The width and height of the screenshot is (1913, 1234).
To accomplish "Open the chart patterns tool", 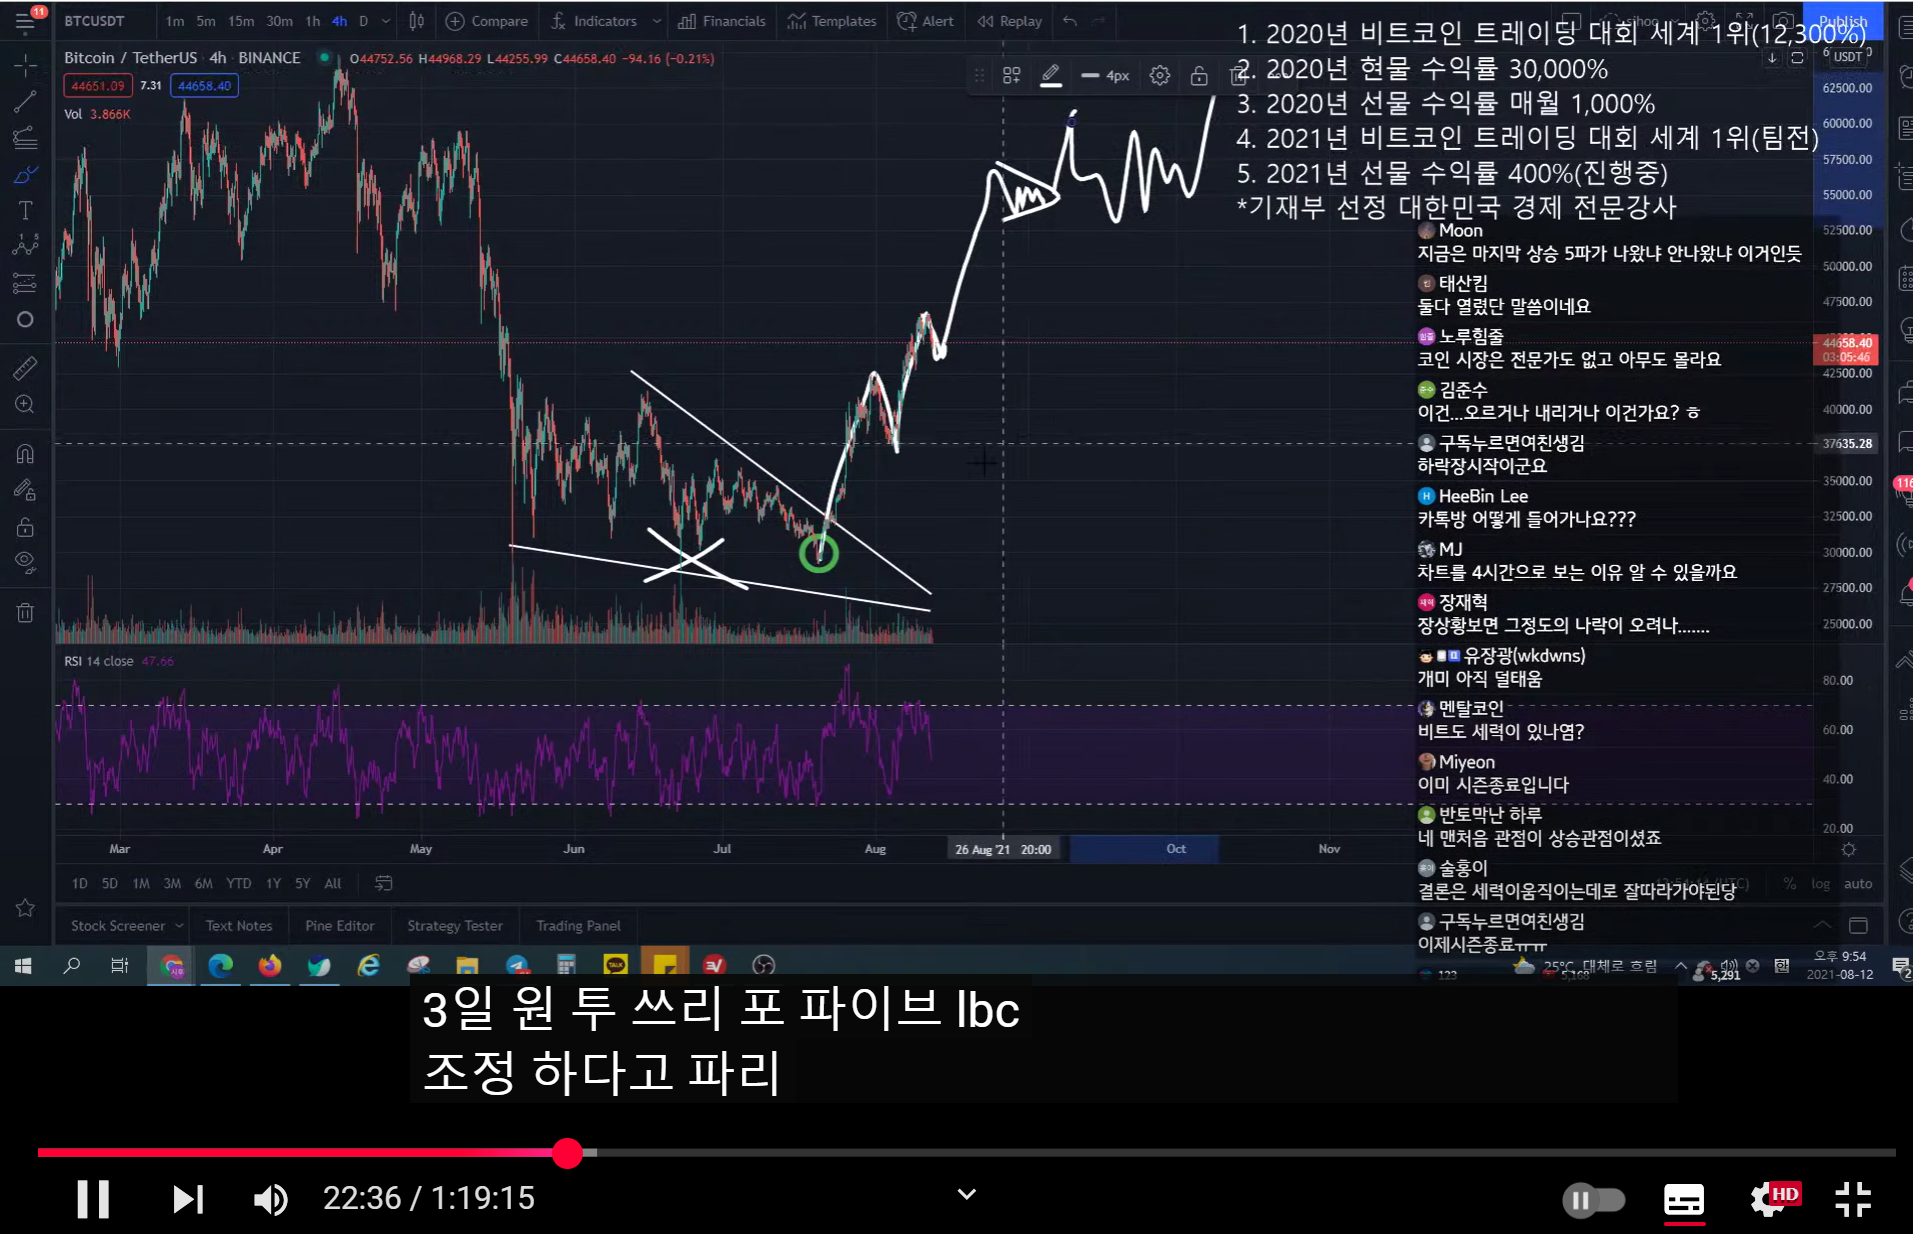I will (25, 246).
